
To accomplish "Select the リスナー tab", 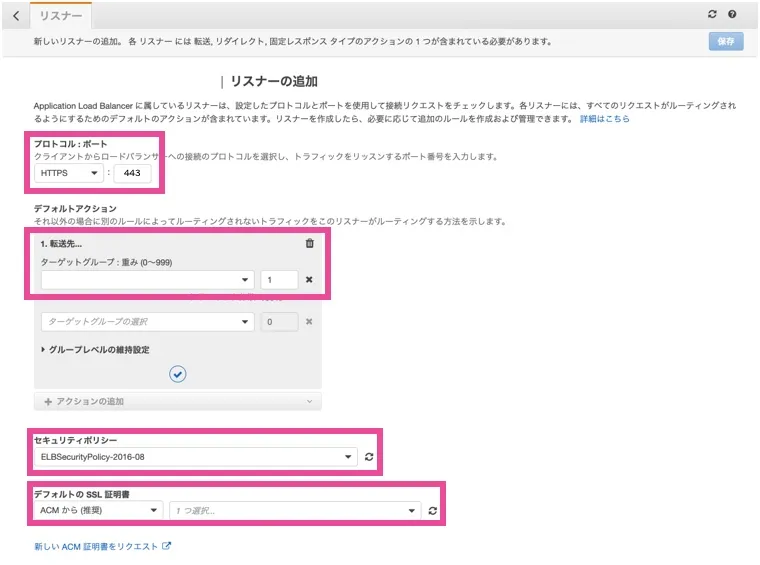I will (61, 16).
